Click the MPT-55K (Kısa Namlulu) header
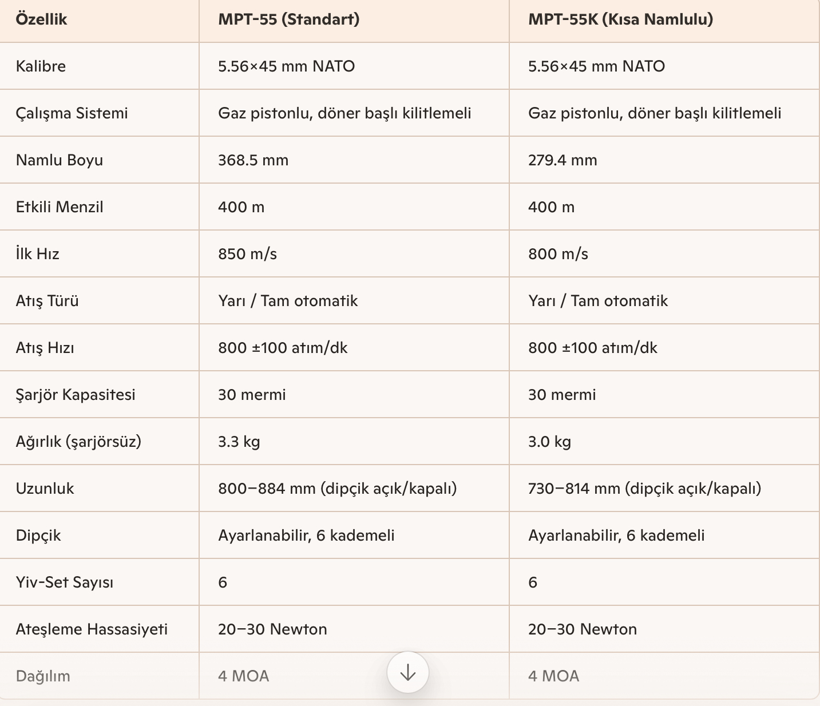The width and height of the screenshot is (820, 706). 620,19
